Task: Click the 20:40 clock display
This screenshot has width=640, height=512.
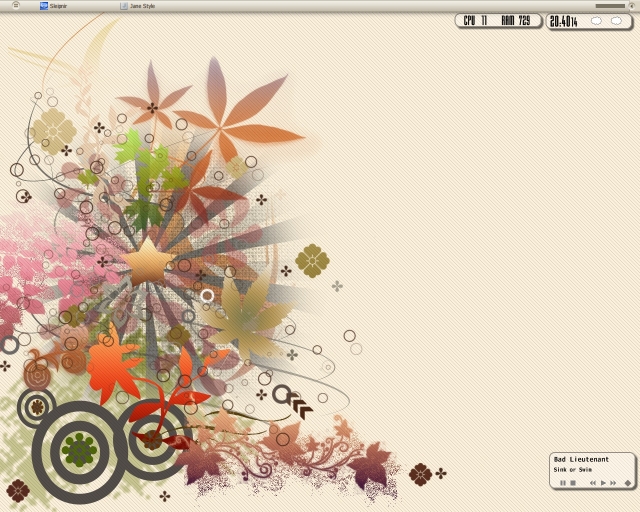Action: [564, 21]
